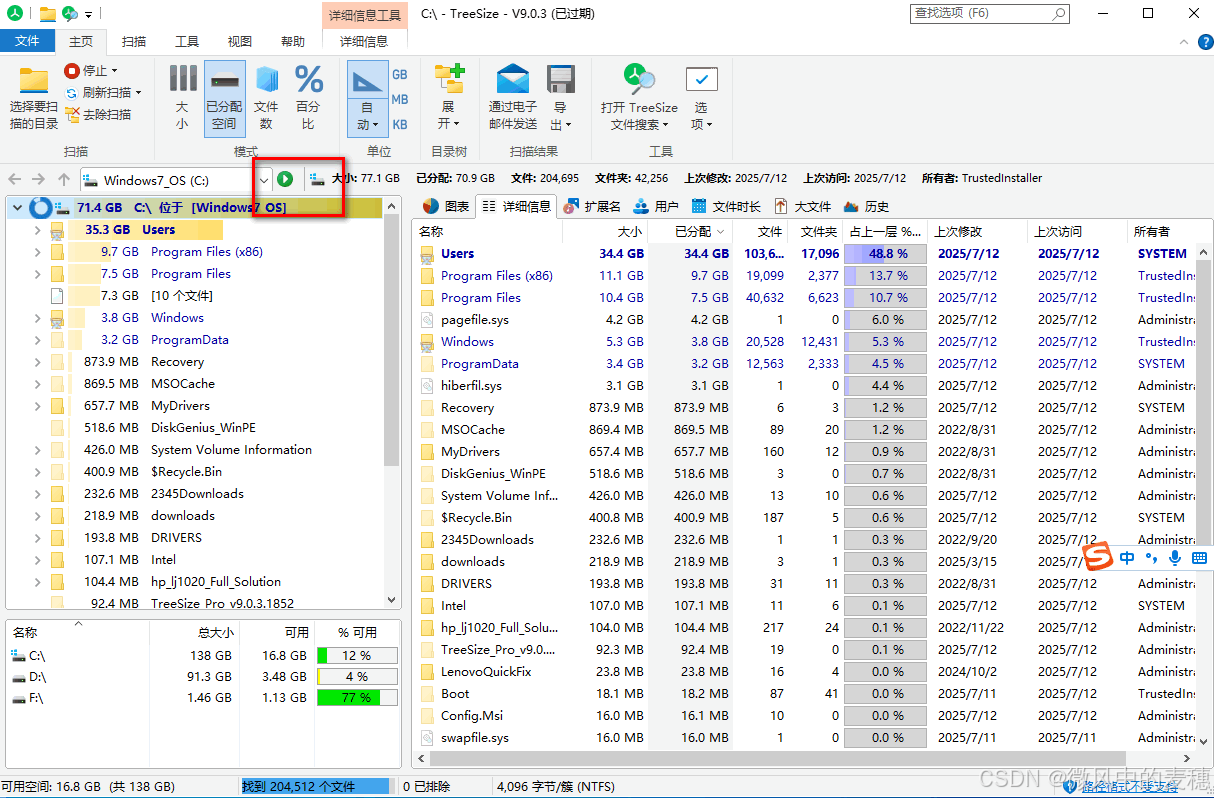Open the Windows7_OS (C:) drive dropdown

(x=264, y=180)
